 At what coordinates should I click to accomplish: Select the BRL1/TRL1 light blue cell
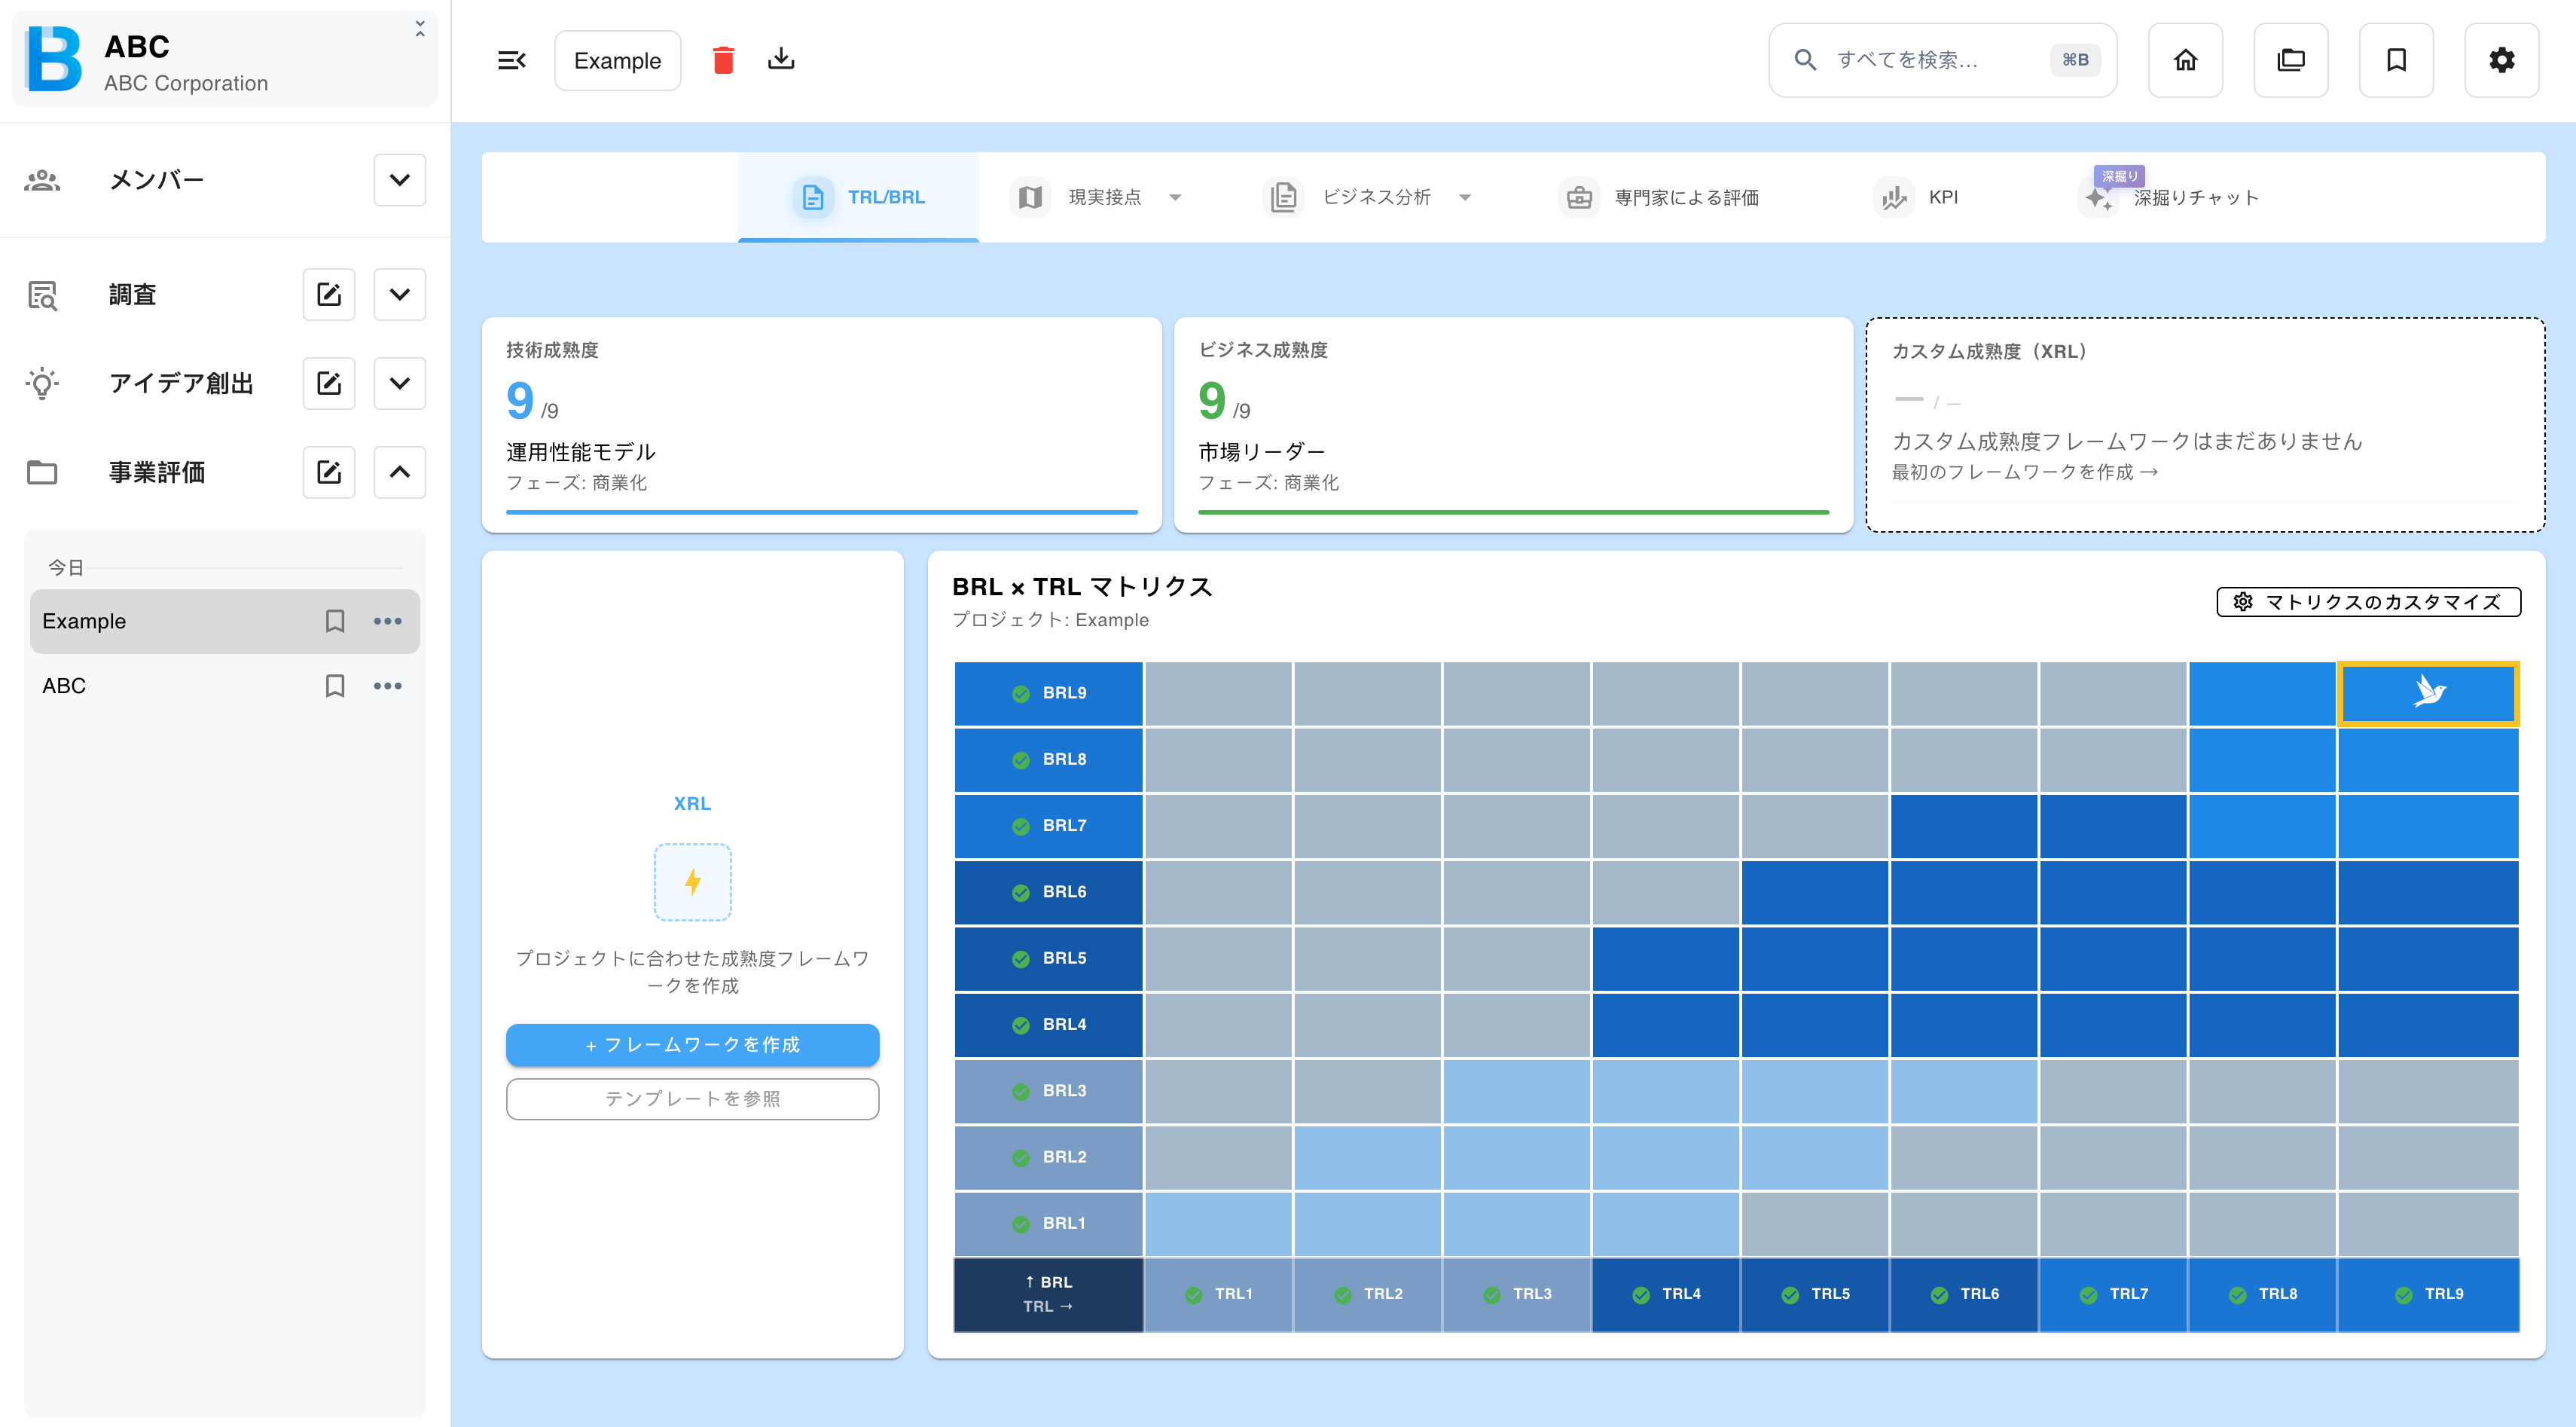coord(1218,1224)
